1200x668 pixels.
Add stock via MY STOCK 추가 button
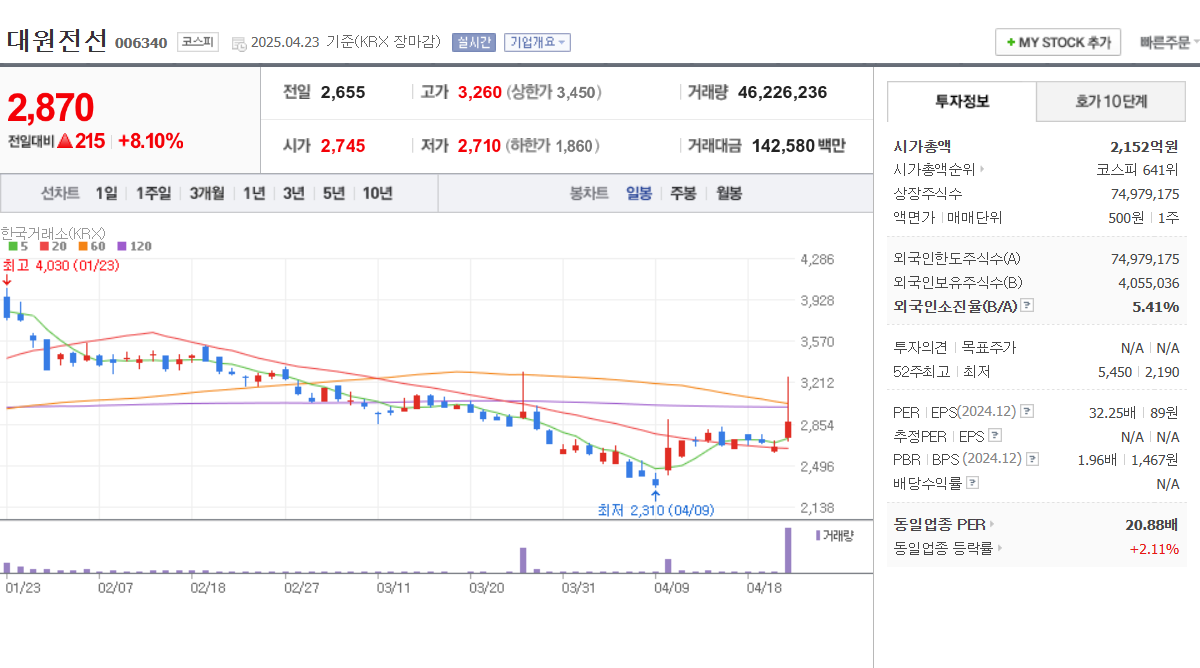pos(1058,42)
